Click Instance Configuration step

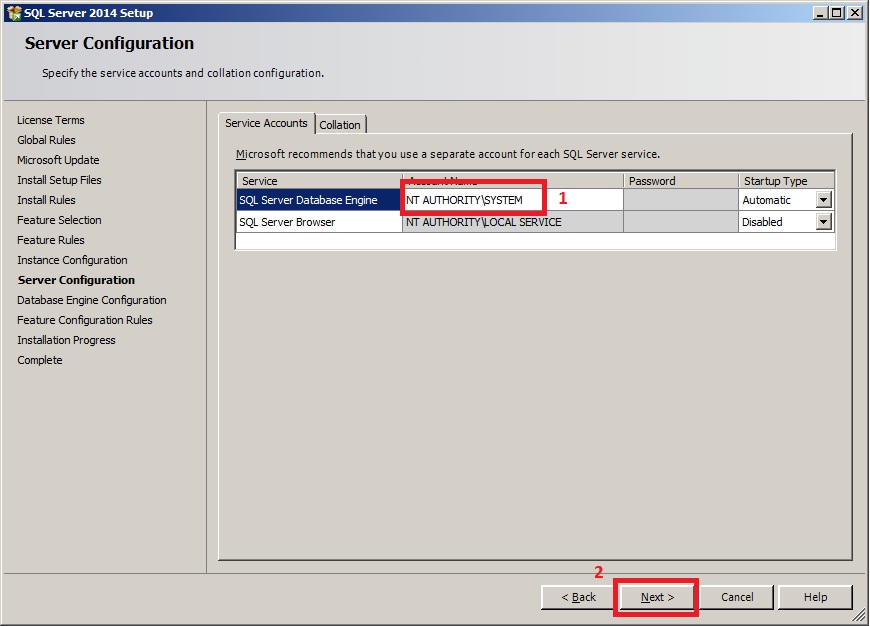pyautogui.click(x=72, y=260)
